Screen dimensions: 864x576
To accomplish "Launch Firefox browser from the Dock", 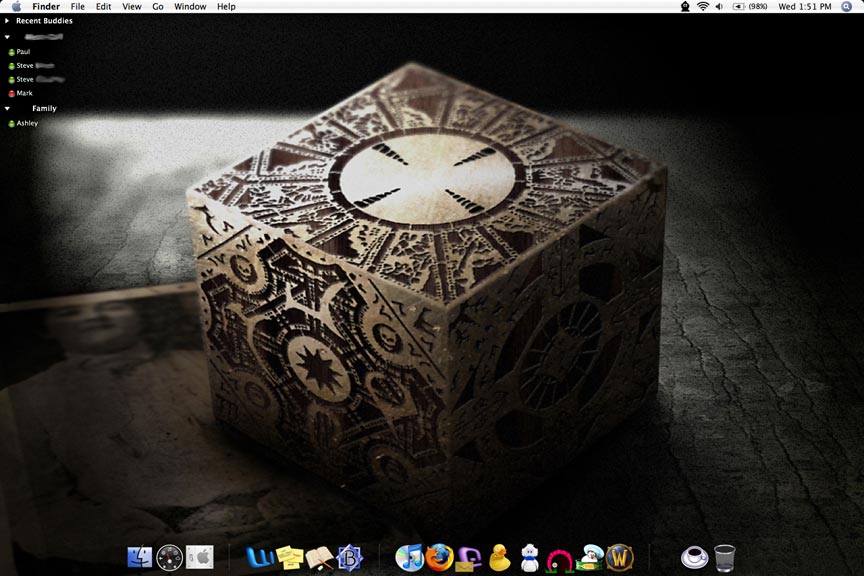I will (x=439, y=557).
